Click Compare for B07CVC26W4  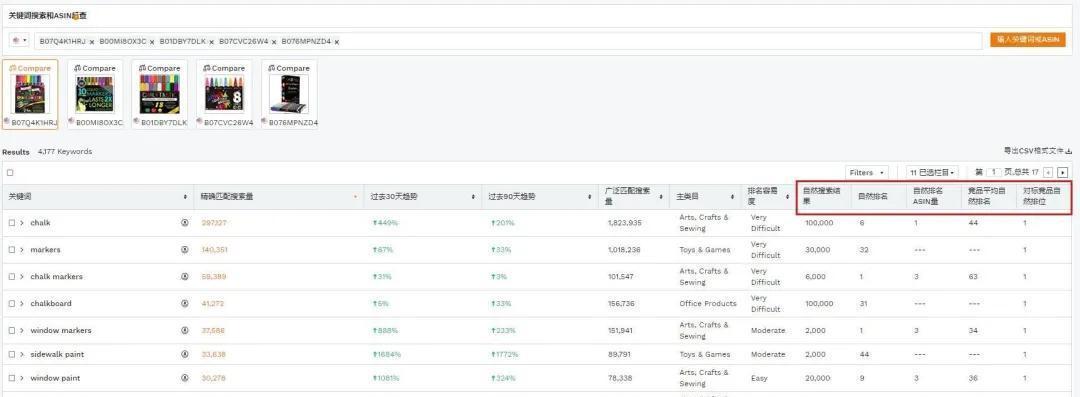224,68
